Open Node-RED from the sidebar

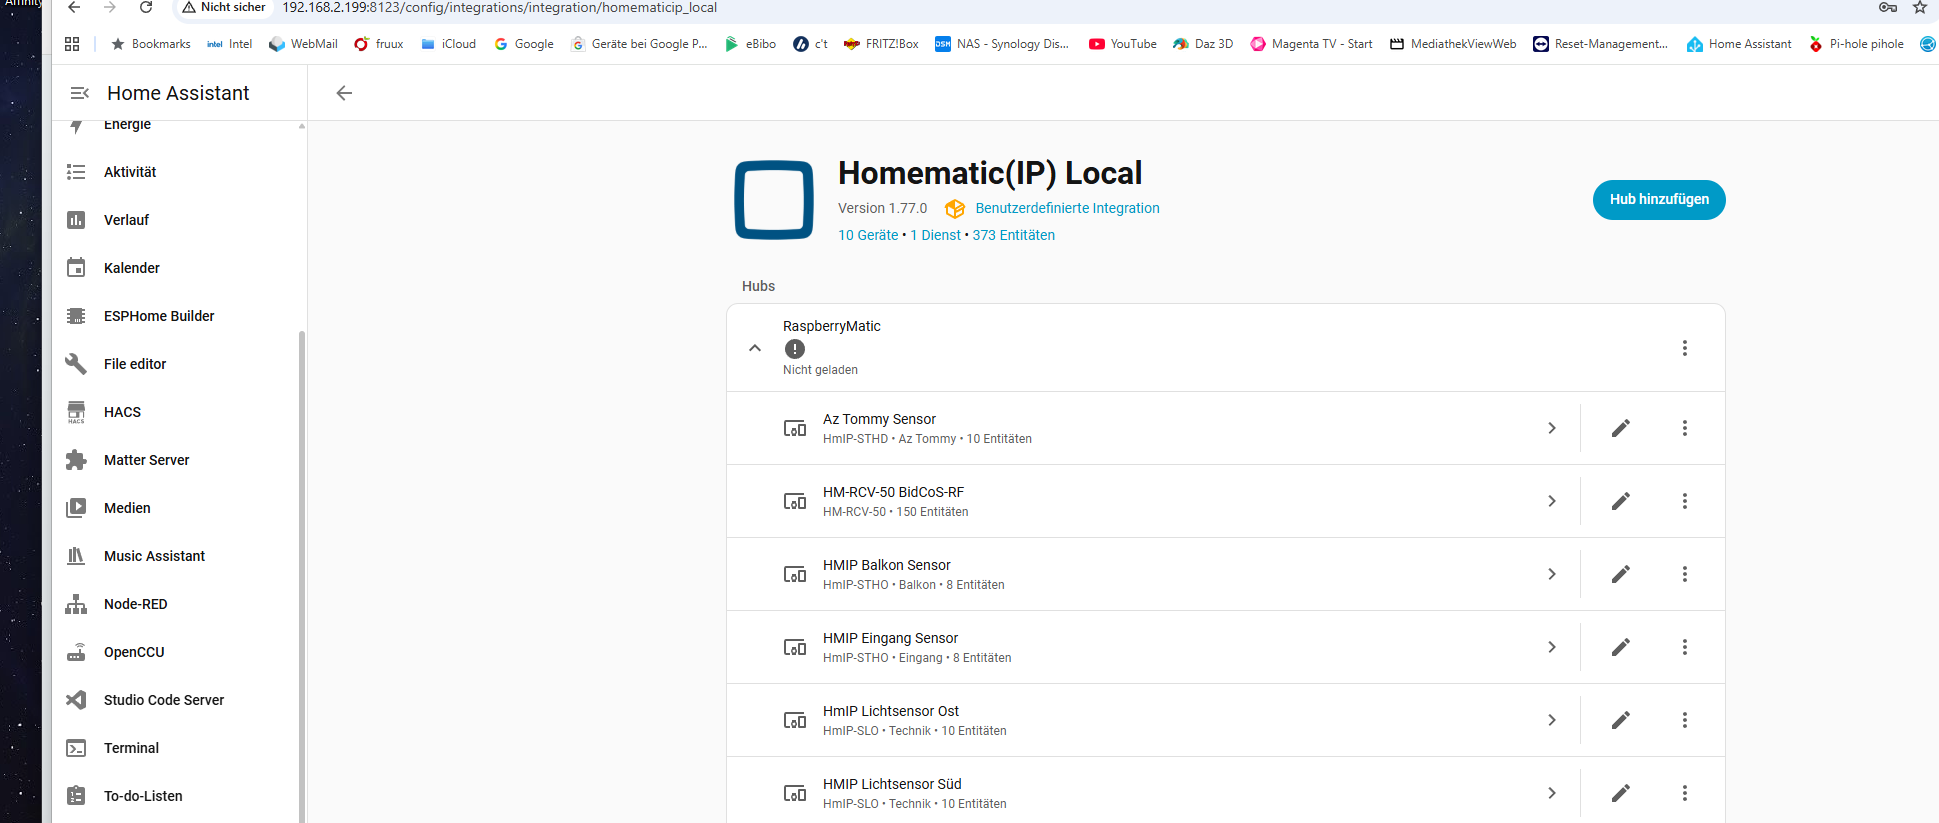click(135, 604)
